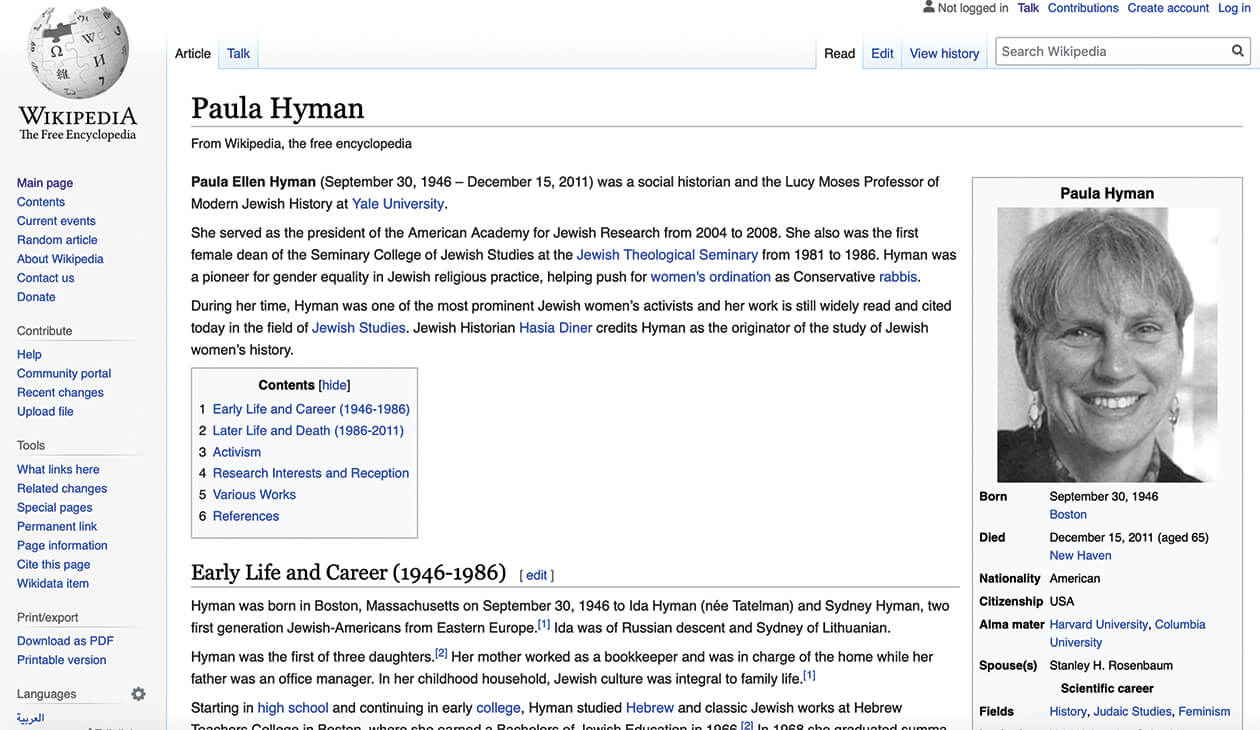Click the Donate link in sidebar
Screen dimensions: 1260x730
pos(35,296)
